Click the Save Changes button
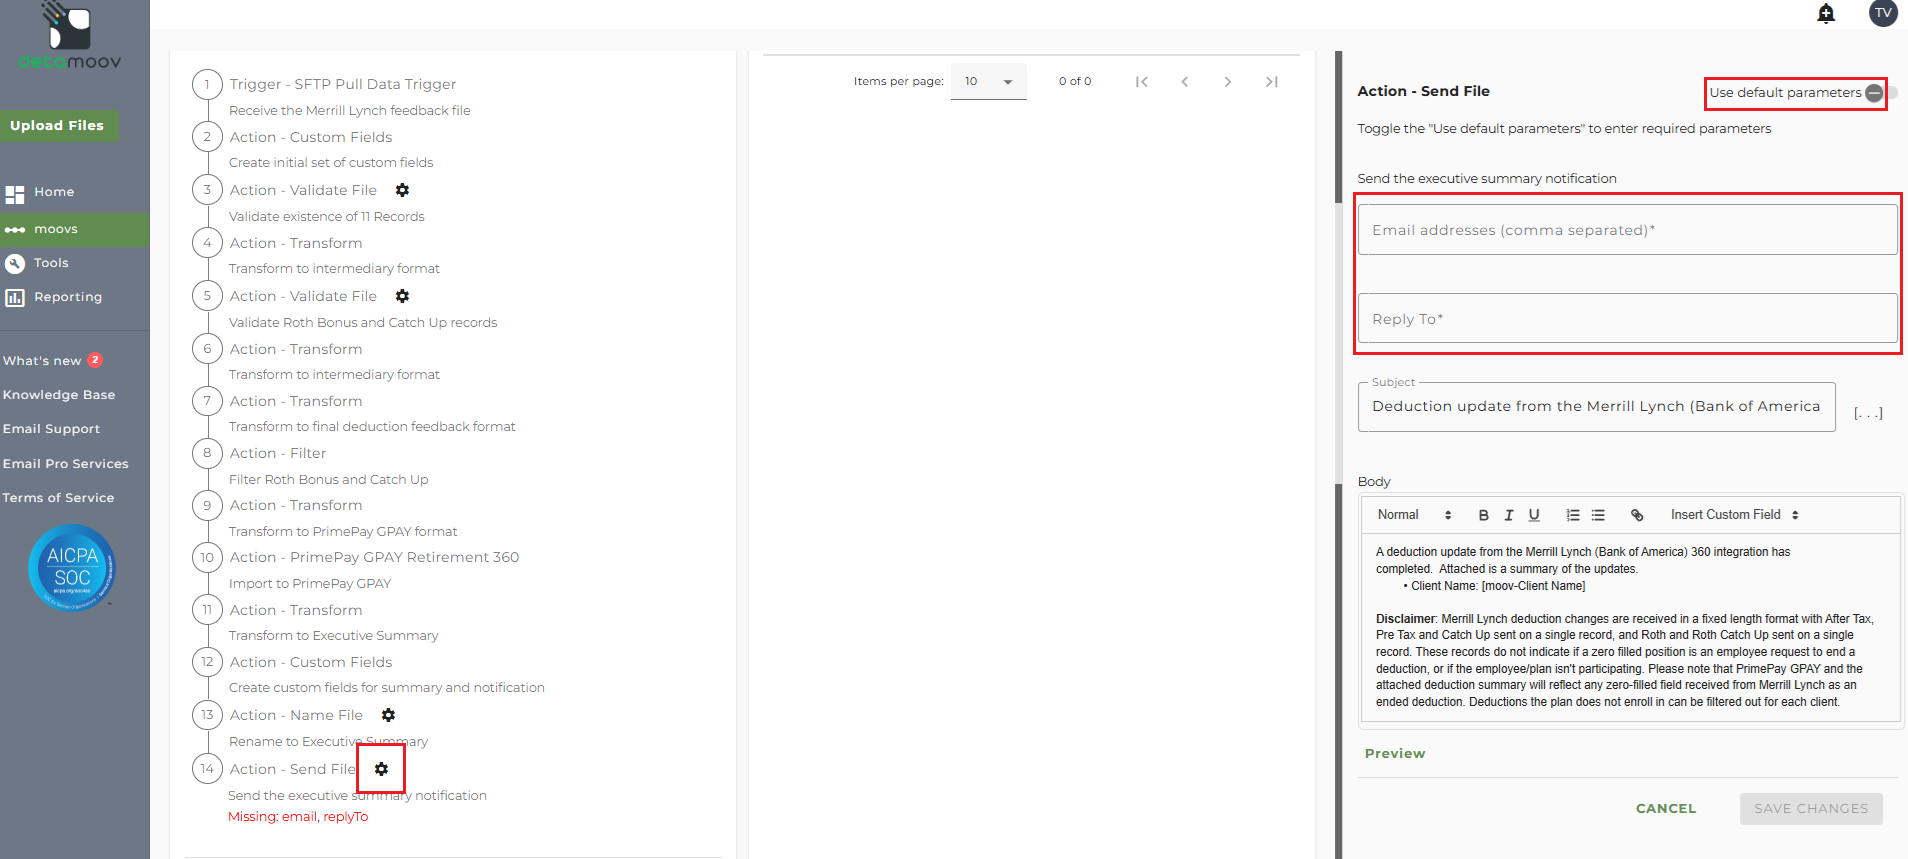The height and width of the screenshot is (859, 1908). point(1811,809)
